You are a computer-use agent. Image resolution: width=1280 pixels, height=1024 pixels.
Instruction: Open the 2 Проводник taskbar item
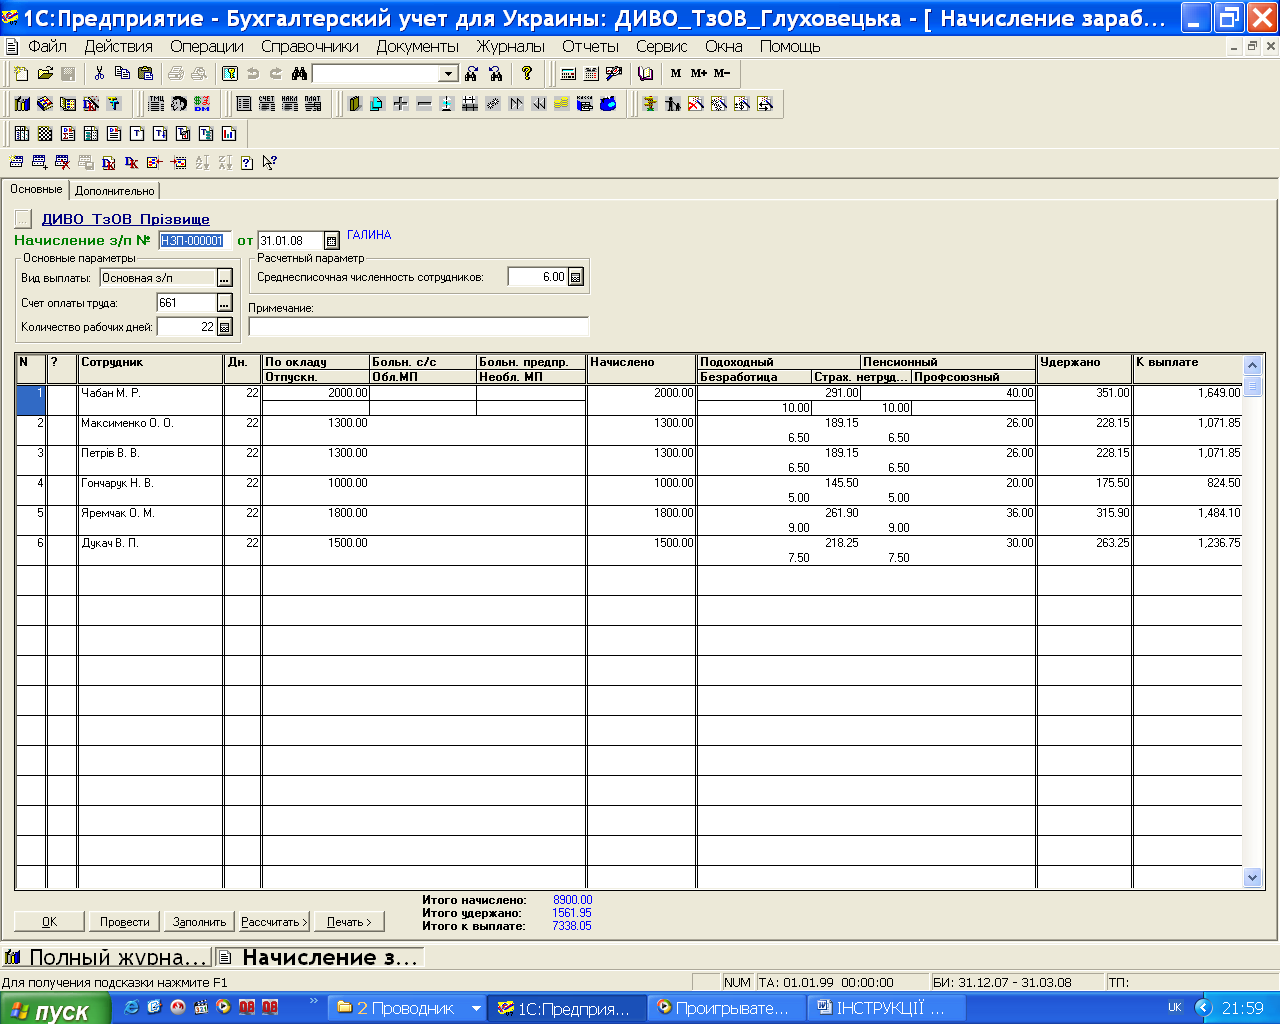407,1009
